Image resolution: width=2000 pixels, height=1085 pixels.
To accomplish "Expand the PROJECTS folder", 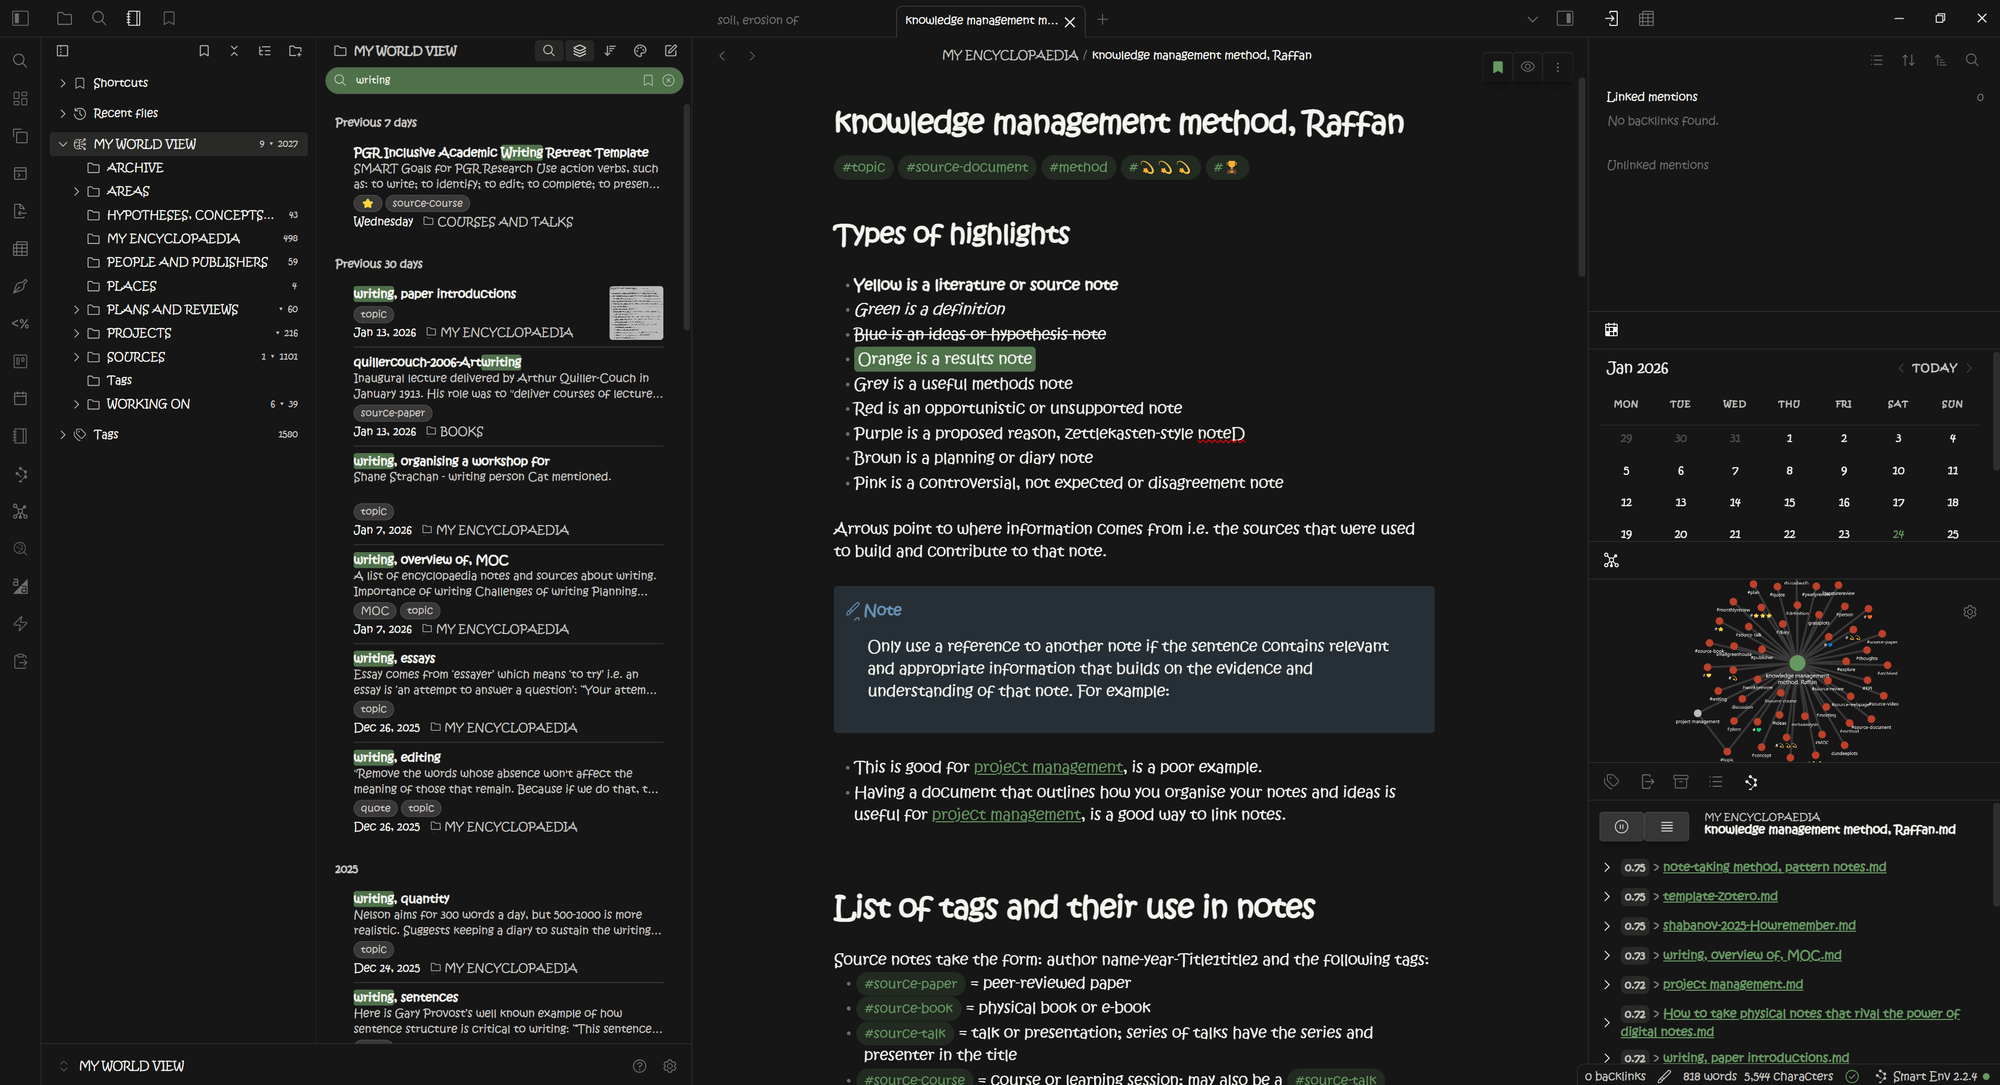I will [77, 333].
